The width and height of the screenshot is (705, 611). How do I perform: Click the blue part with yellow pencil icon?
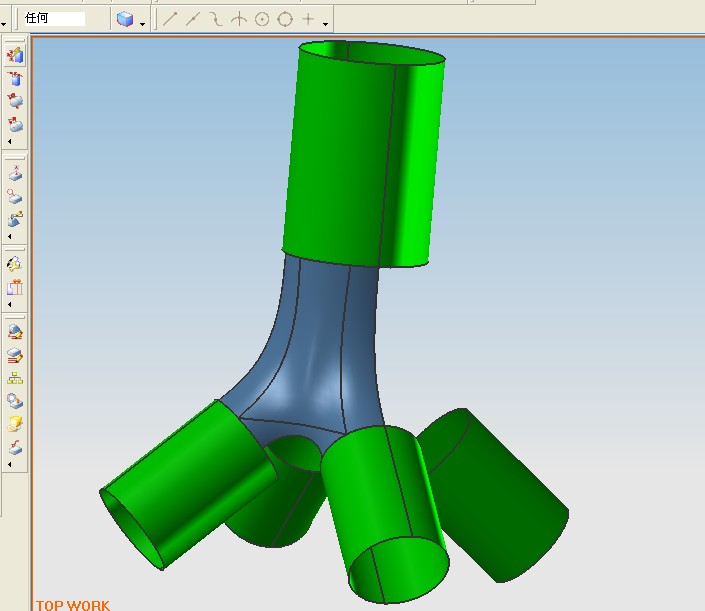pyautogui.click(x=15, y=219)
